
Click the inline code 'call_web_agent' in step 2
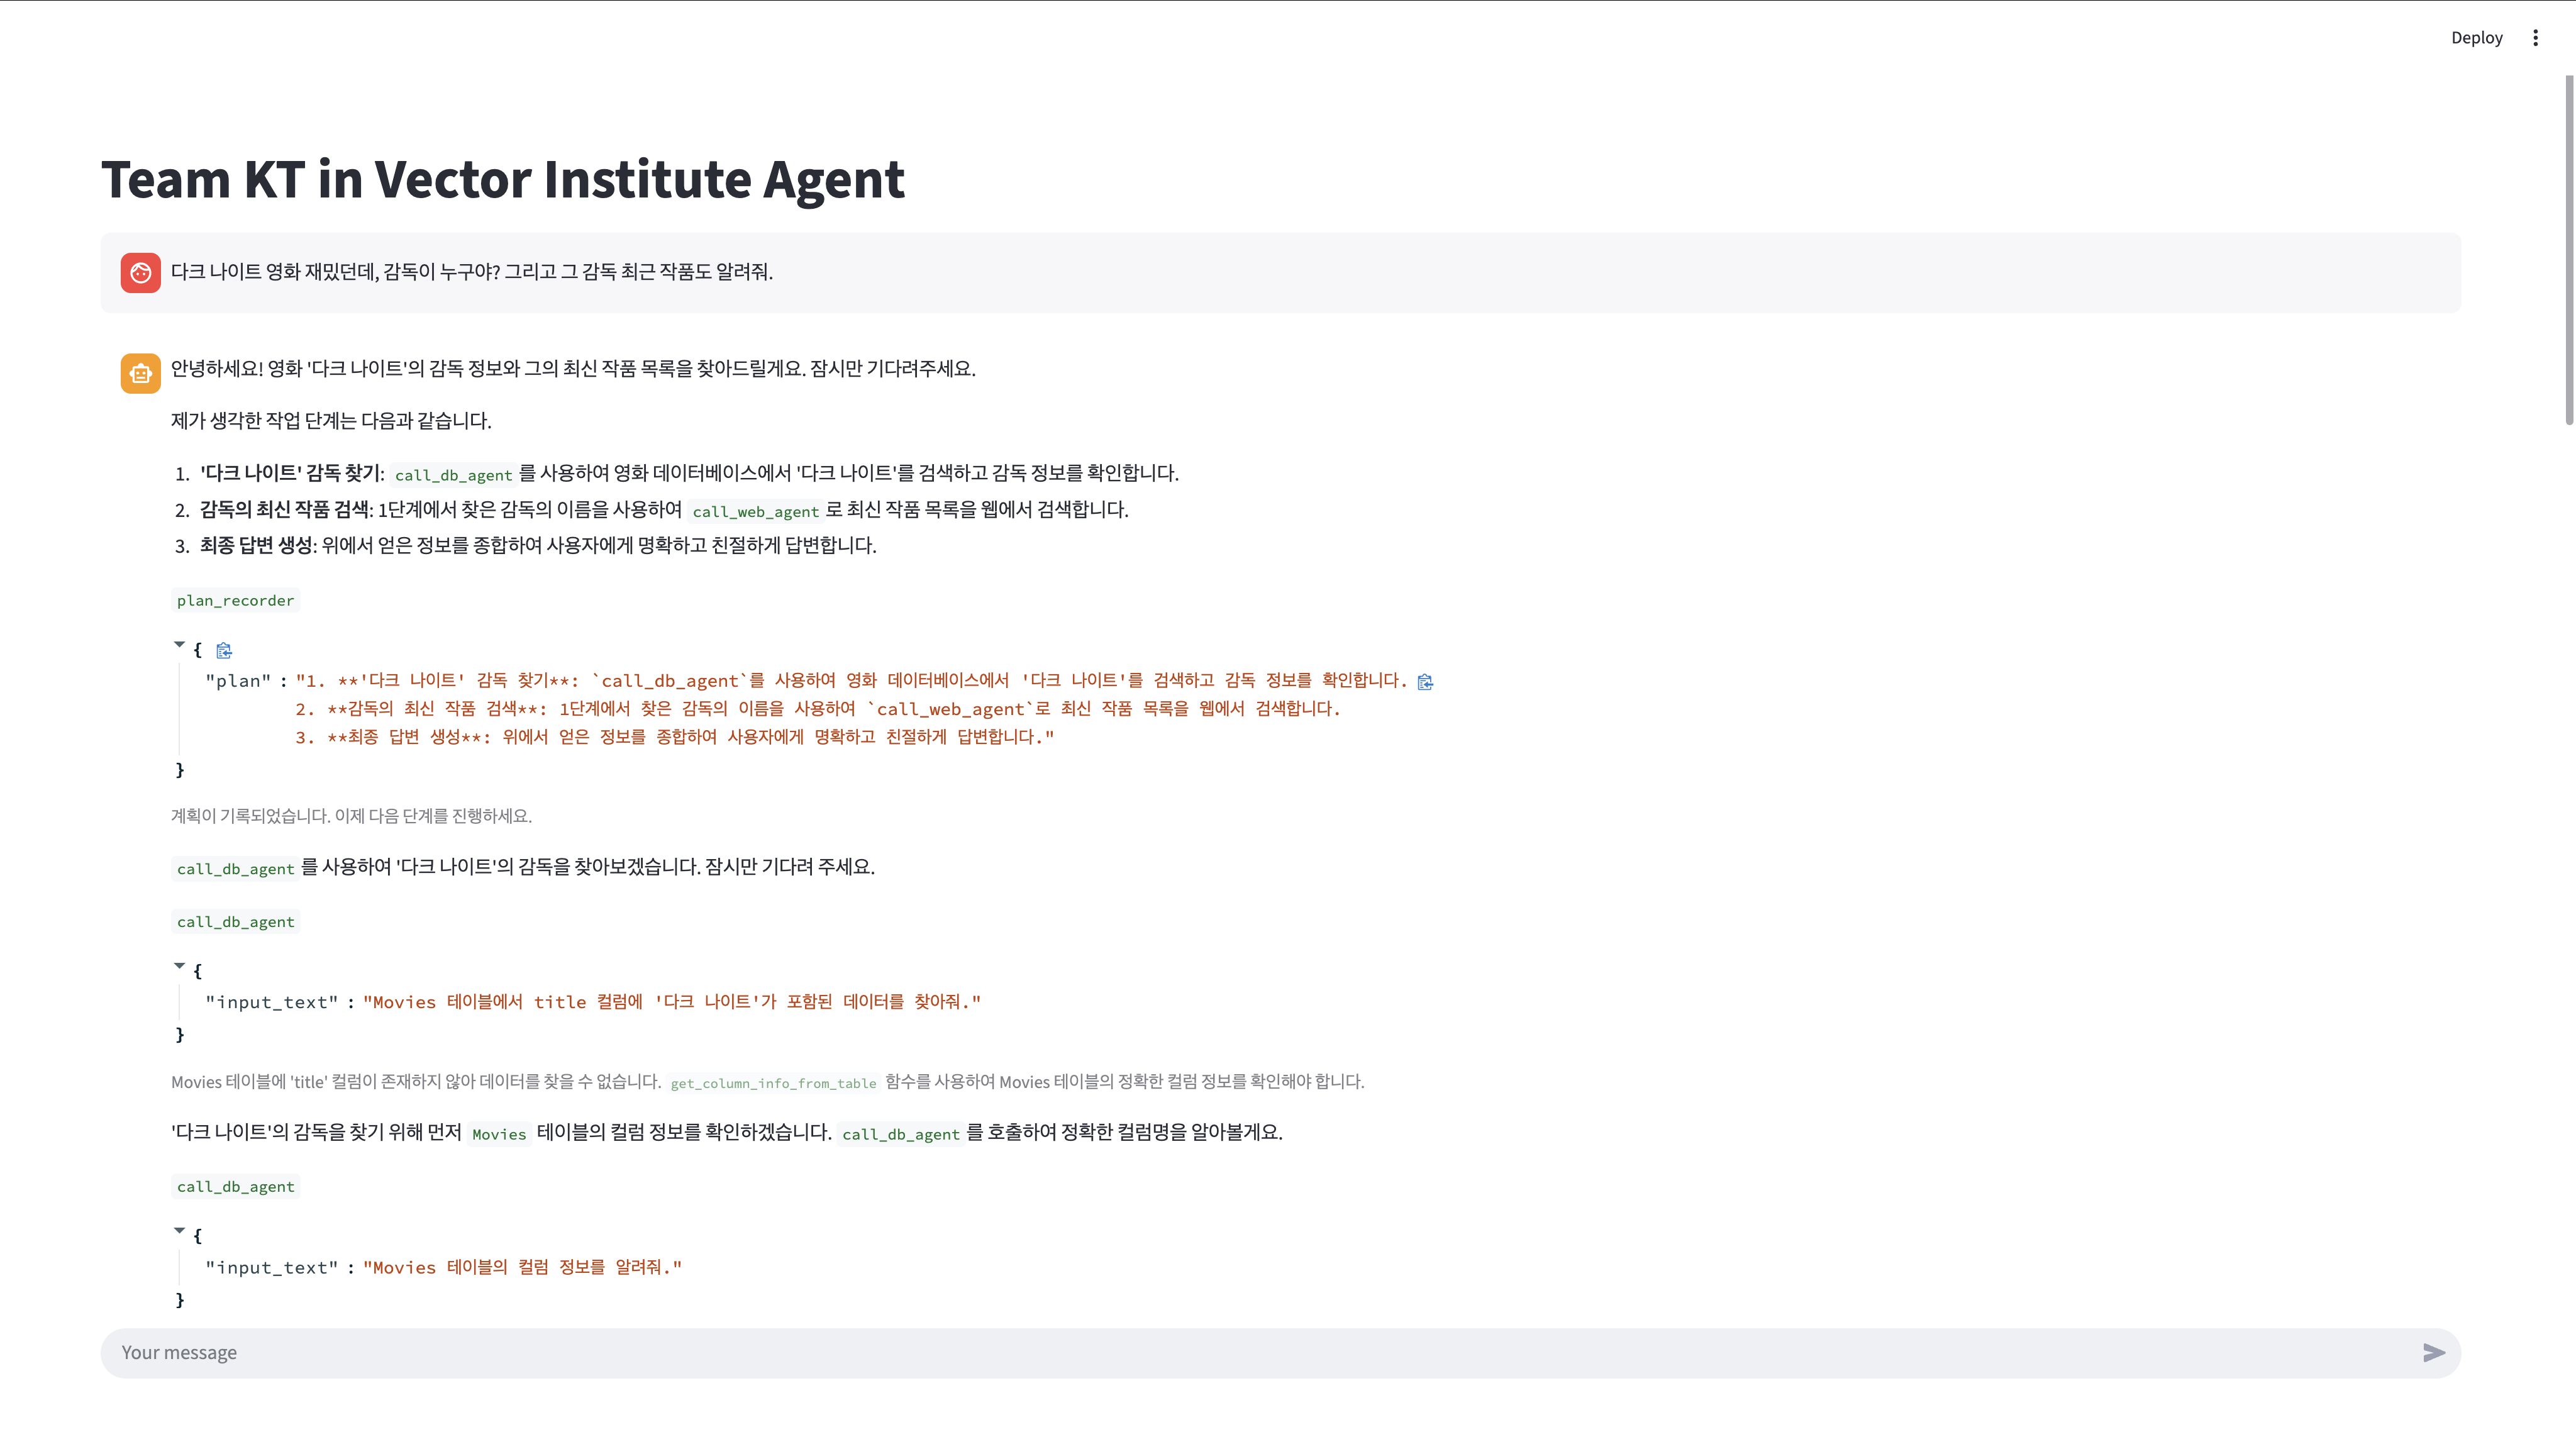click(x=755, y=511)
